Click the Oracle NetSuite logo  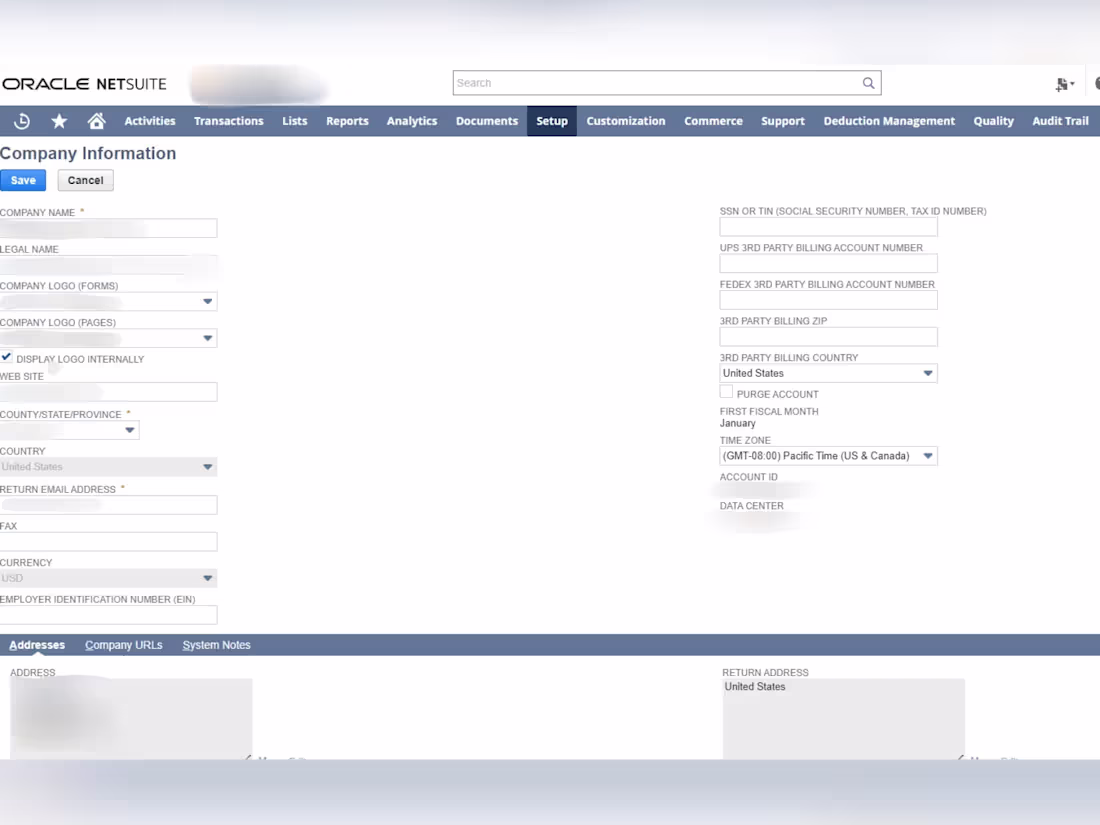point(84,83)
